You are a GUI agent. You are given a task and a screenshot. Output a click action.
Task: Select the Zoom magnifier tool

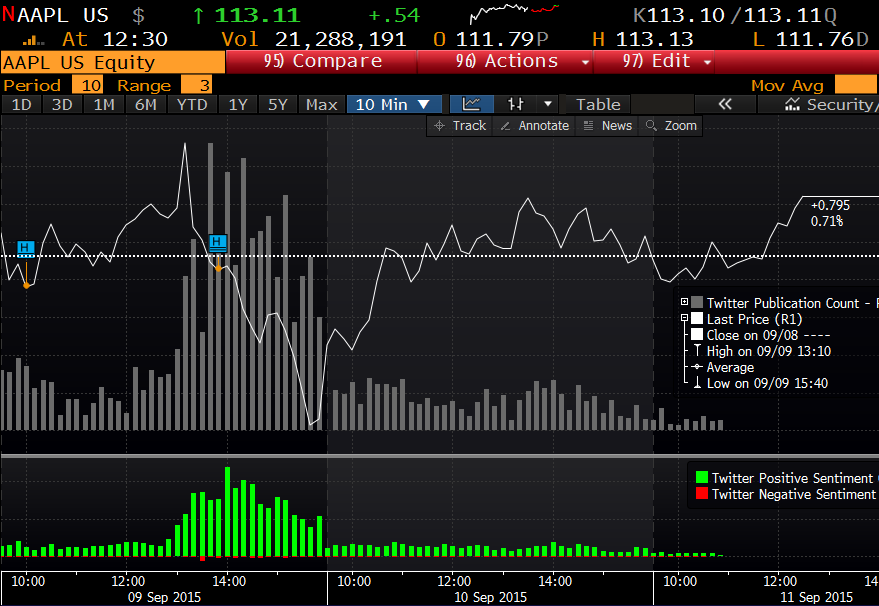(x=671, y=126)
